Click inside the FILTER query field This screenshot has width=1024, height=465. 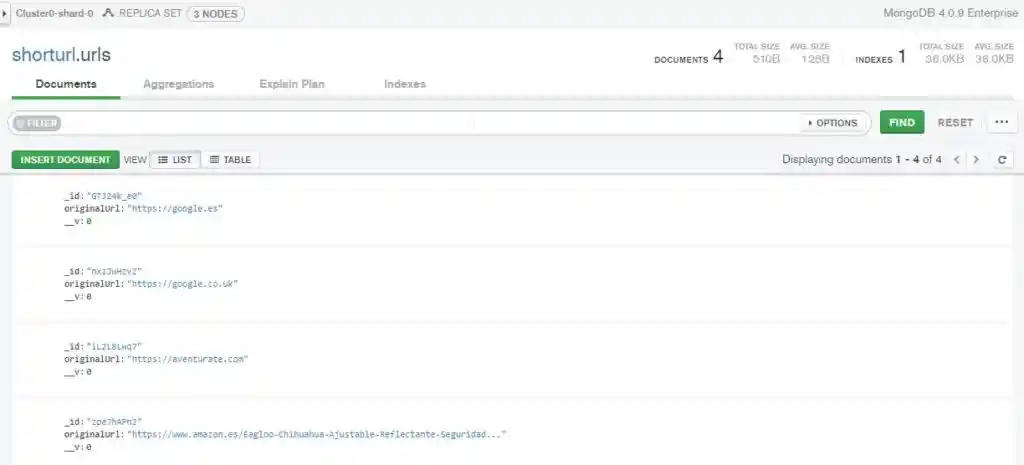pos(431,123)
